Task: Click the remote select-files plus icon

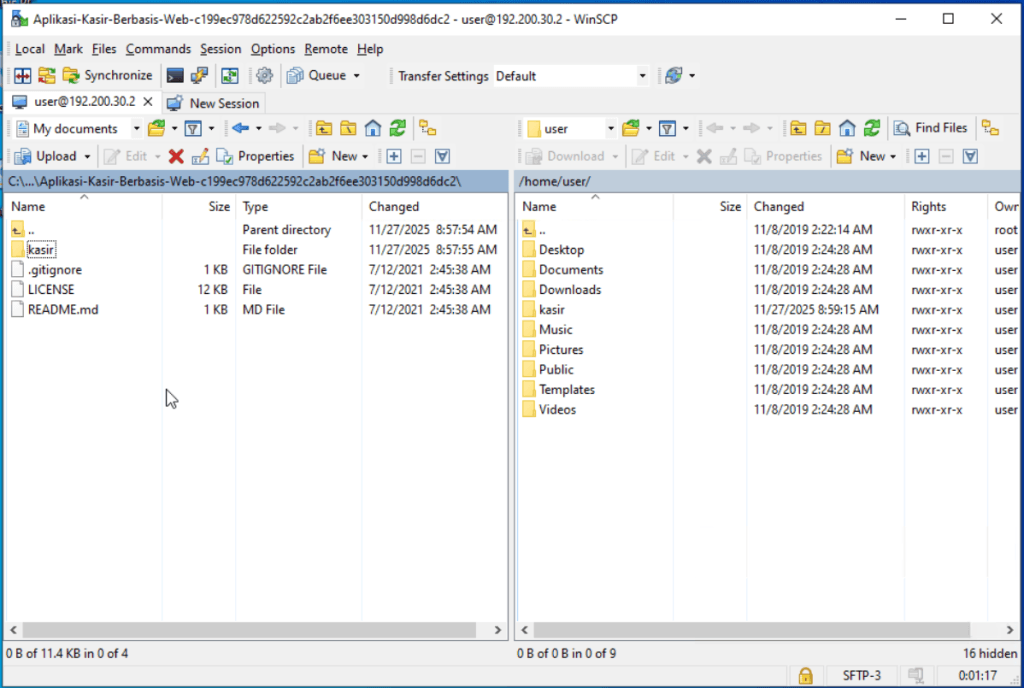Action: click(921, 156)
